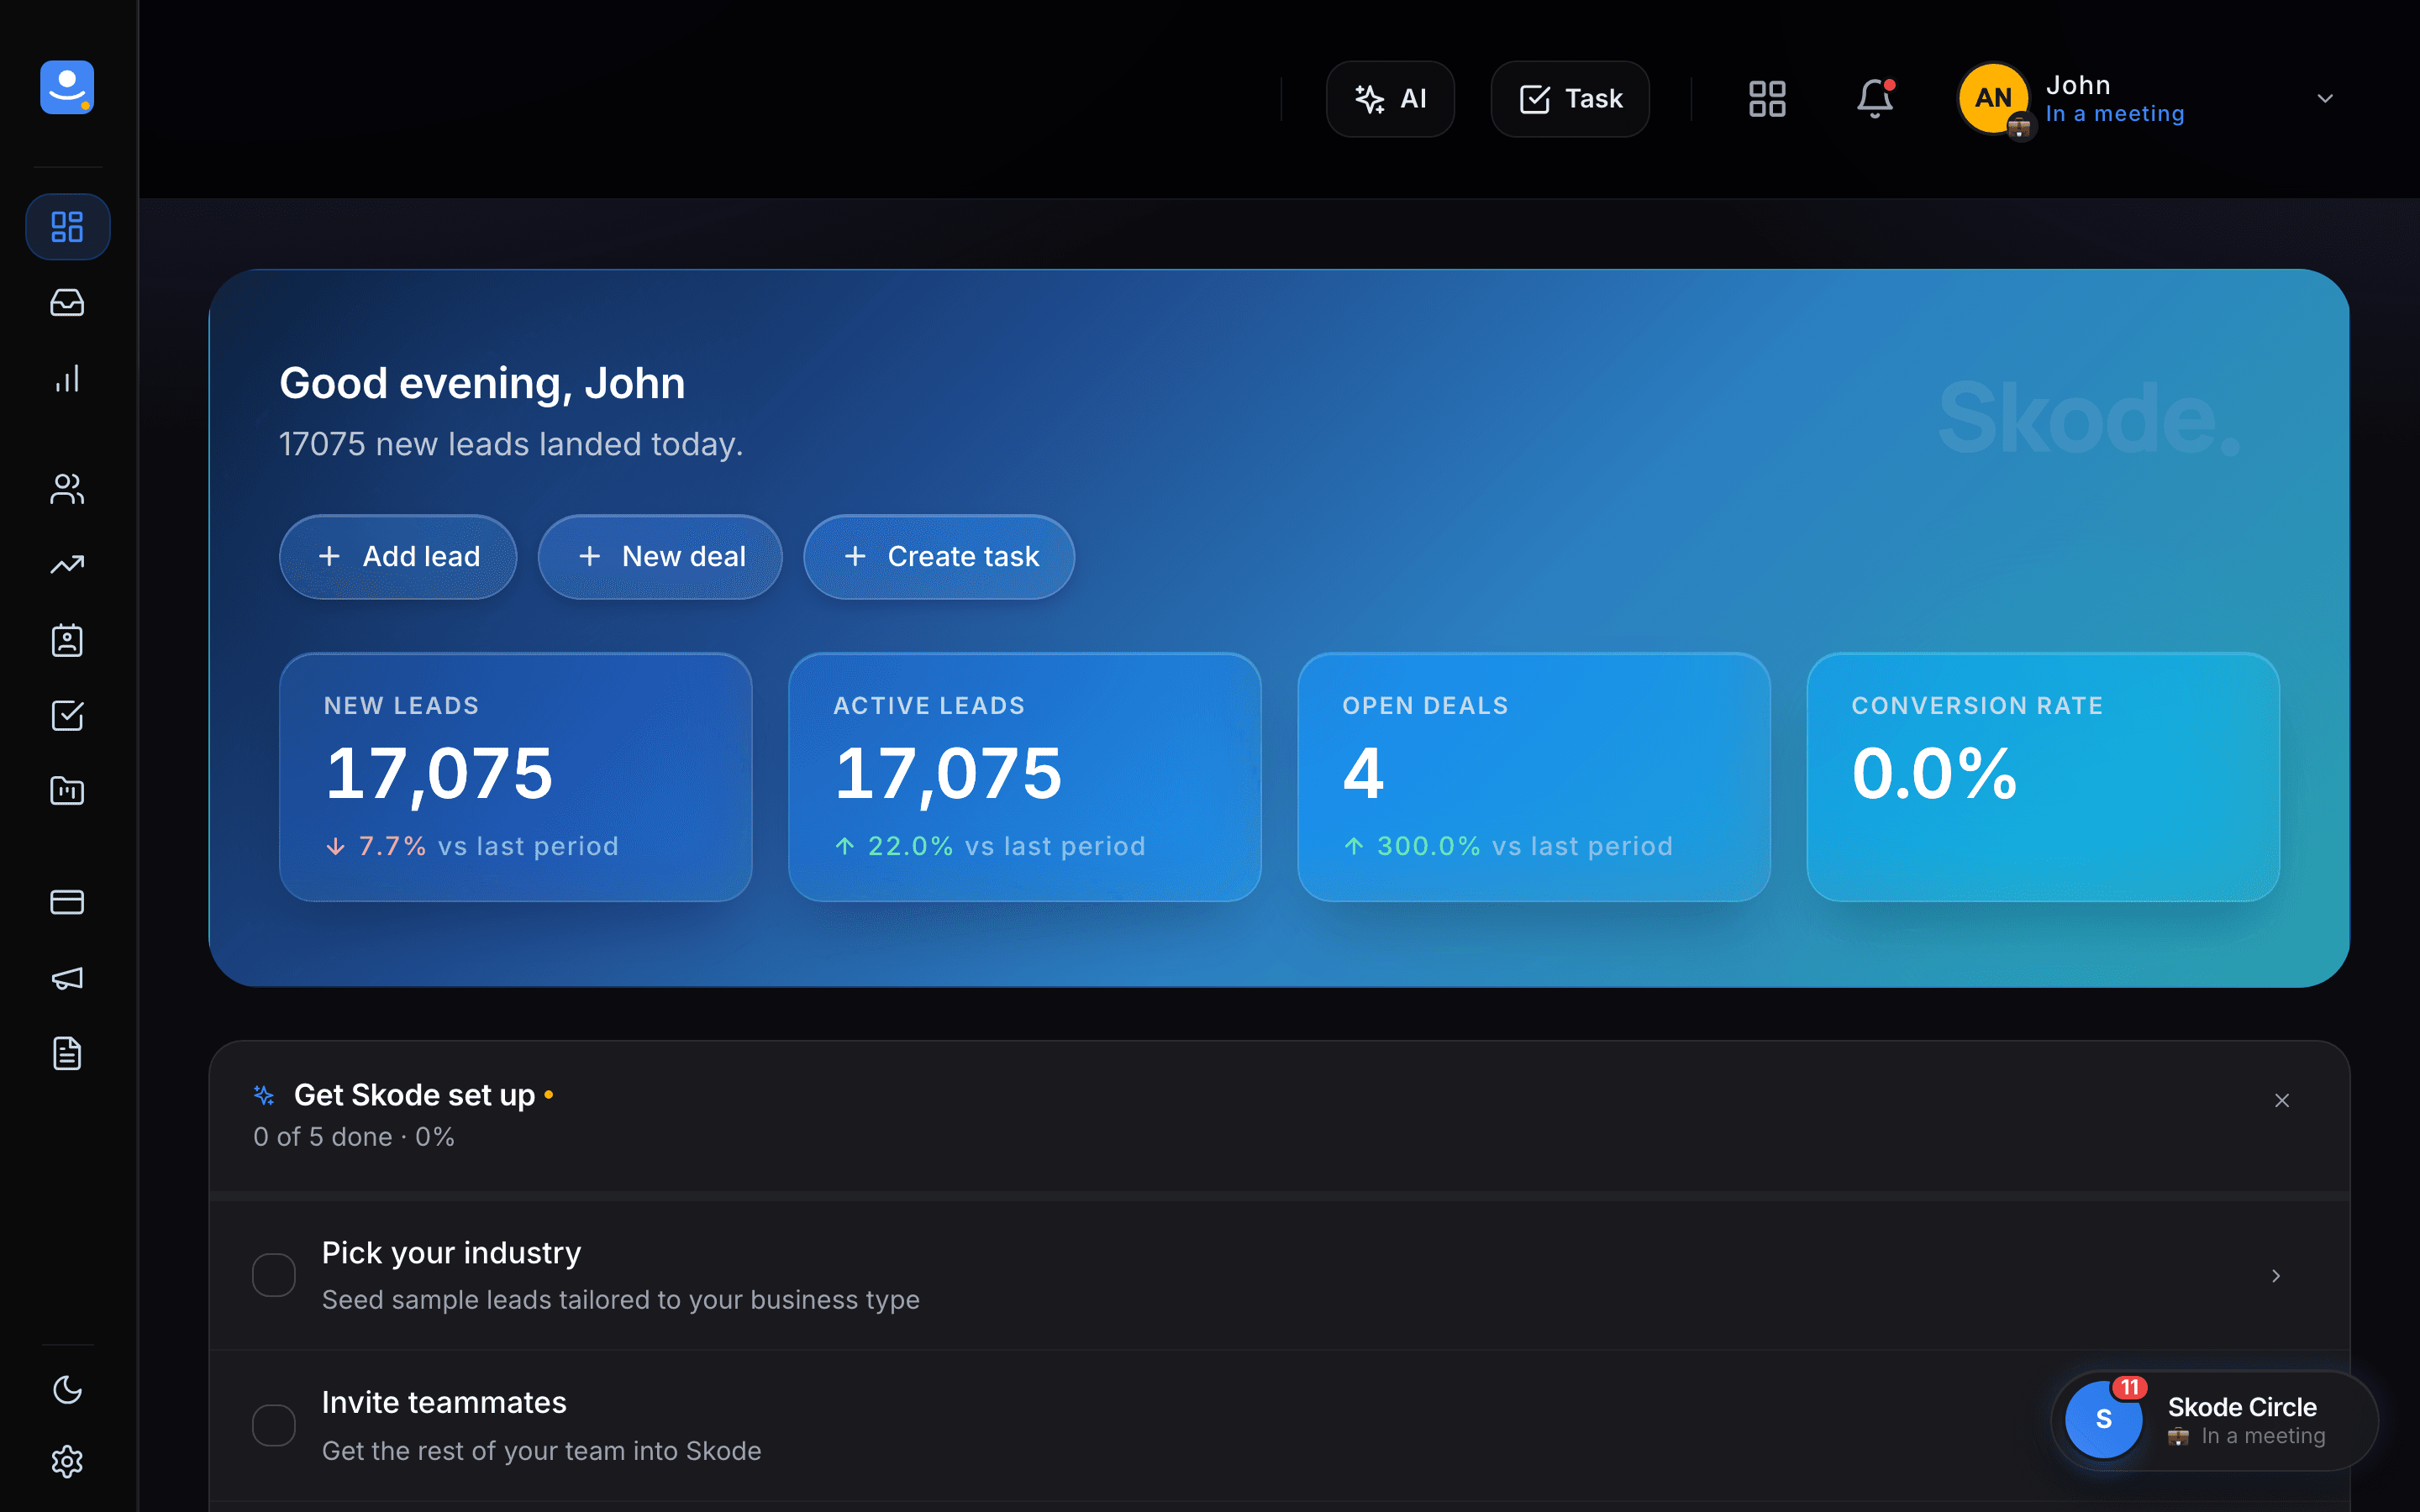Screen dimensions: 2420x1512
Task: Click the 0 of 5 done progress text
Action: pyautogui.click(x=354, y=1137)
